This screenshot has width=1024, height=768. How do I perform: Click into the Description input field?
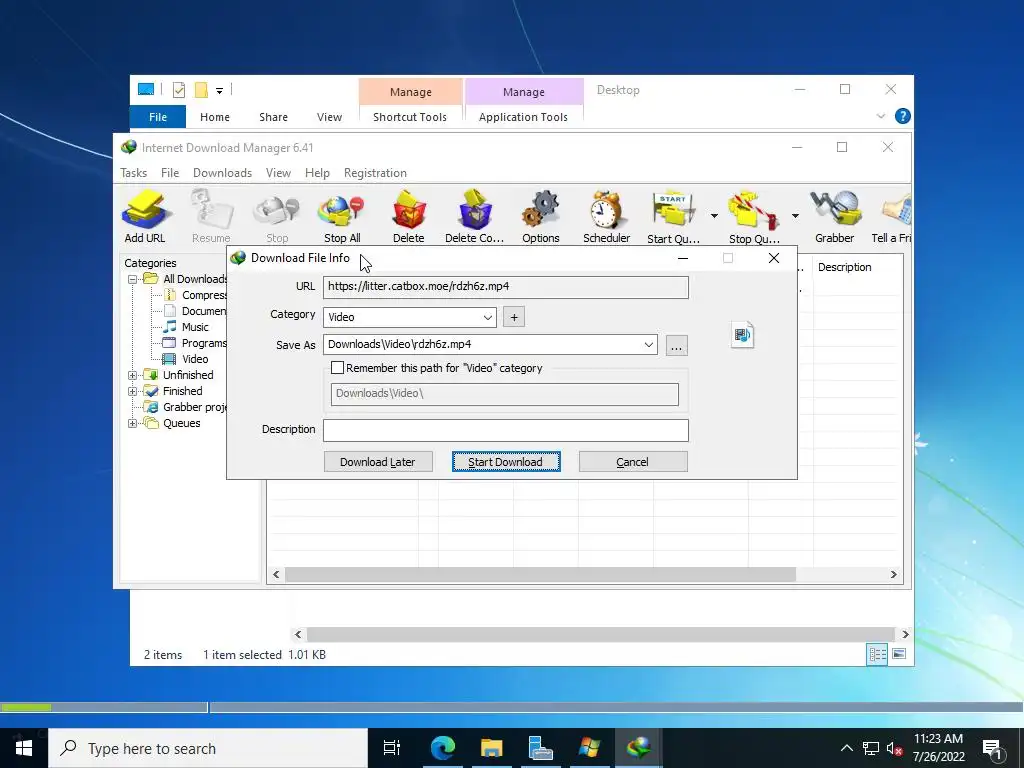tap(505, 430)
